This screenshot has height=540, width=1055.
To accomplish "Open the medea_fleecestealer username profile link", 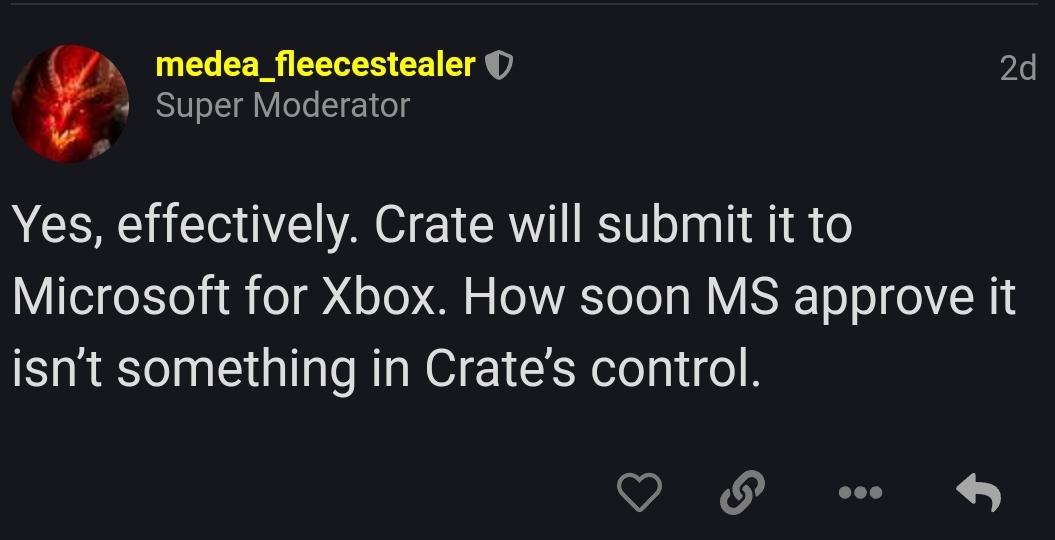I will (x=316, y=65).
